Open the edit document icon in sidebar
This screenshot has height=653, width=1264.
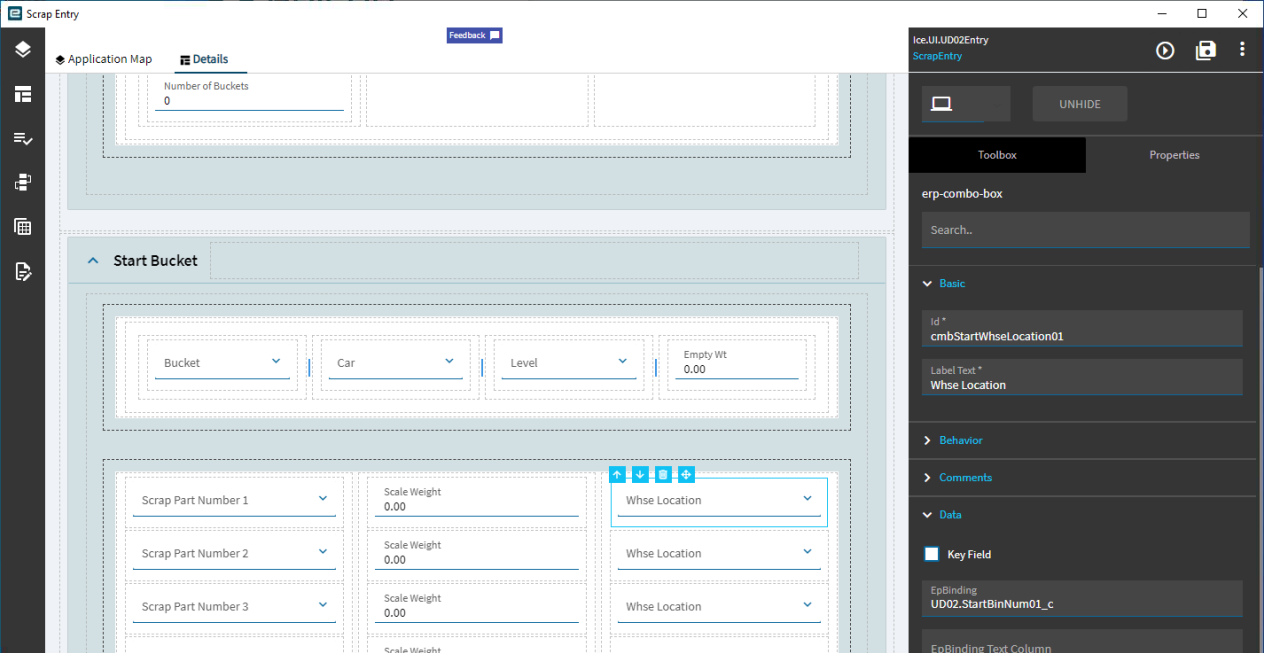tap(22, 270)
